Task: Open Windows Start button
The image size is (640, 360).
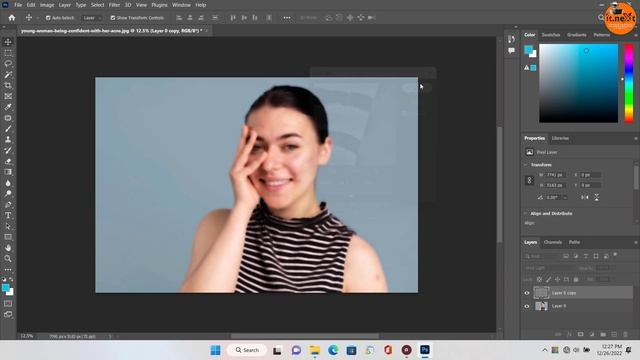Action: tap(216, 350)
